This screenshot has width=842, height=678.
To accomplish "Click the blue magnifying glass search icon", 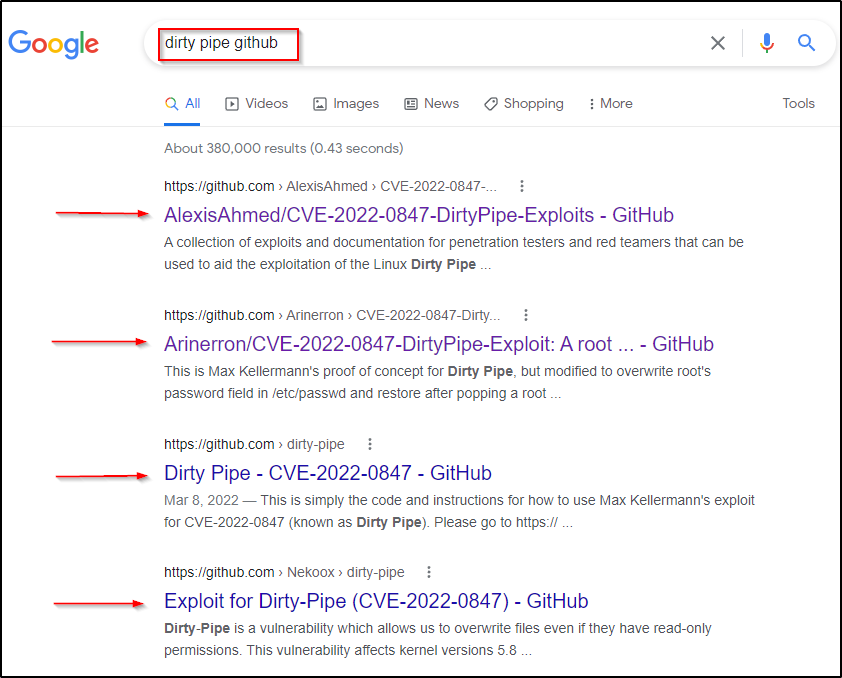I will tap(806, 43).
